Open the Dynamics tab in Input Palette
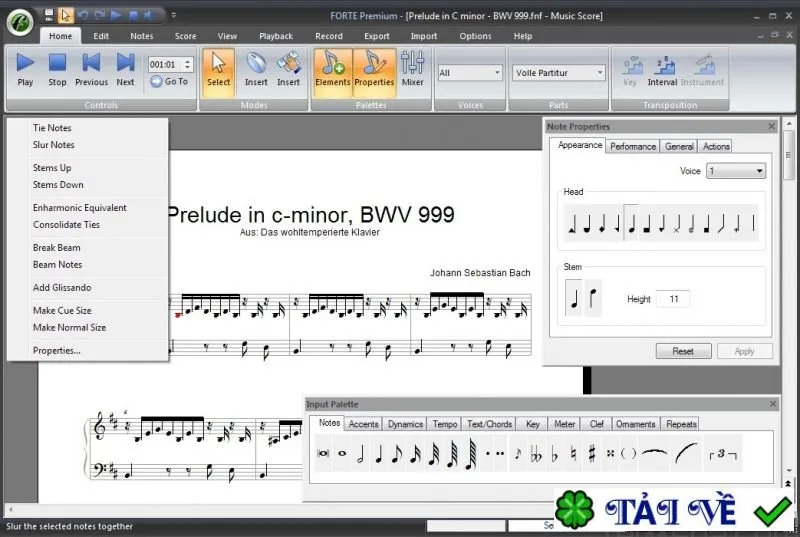This screenshot has width=800, height=537. [x=405, y=424]
